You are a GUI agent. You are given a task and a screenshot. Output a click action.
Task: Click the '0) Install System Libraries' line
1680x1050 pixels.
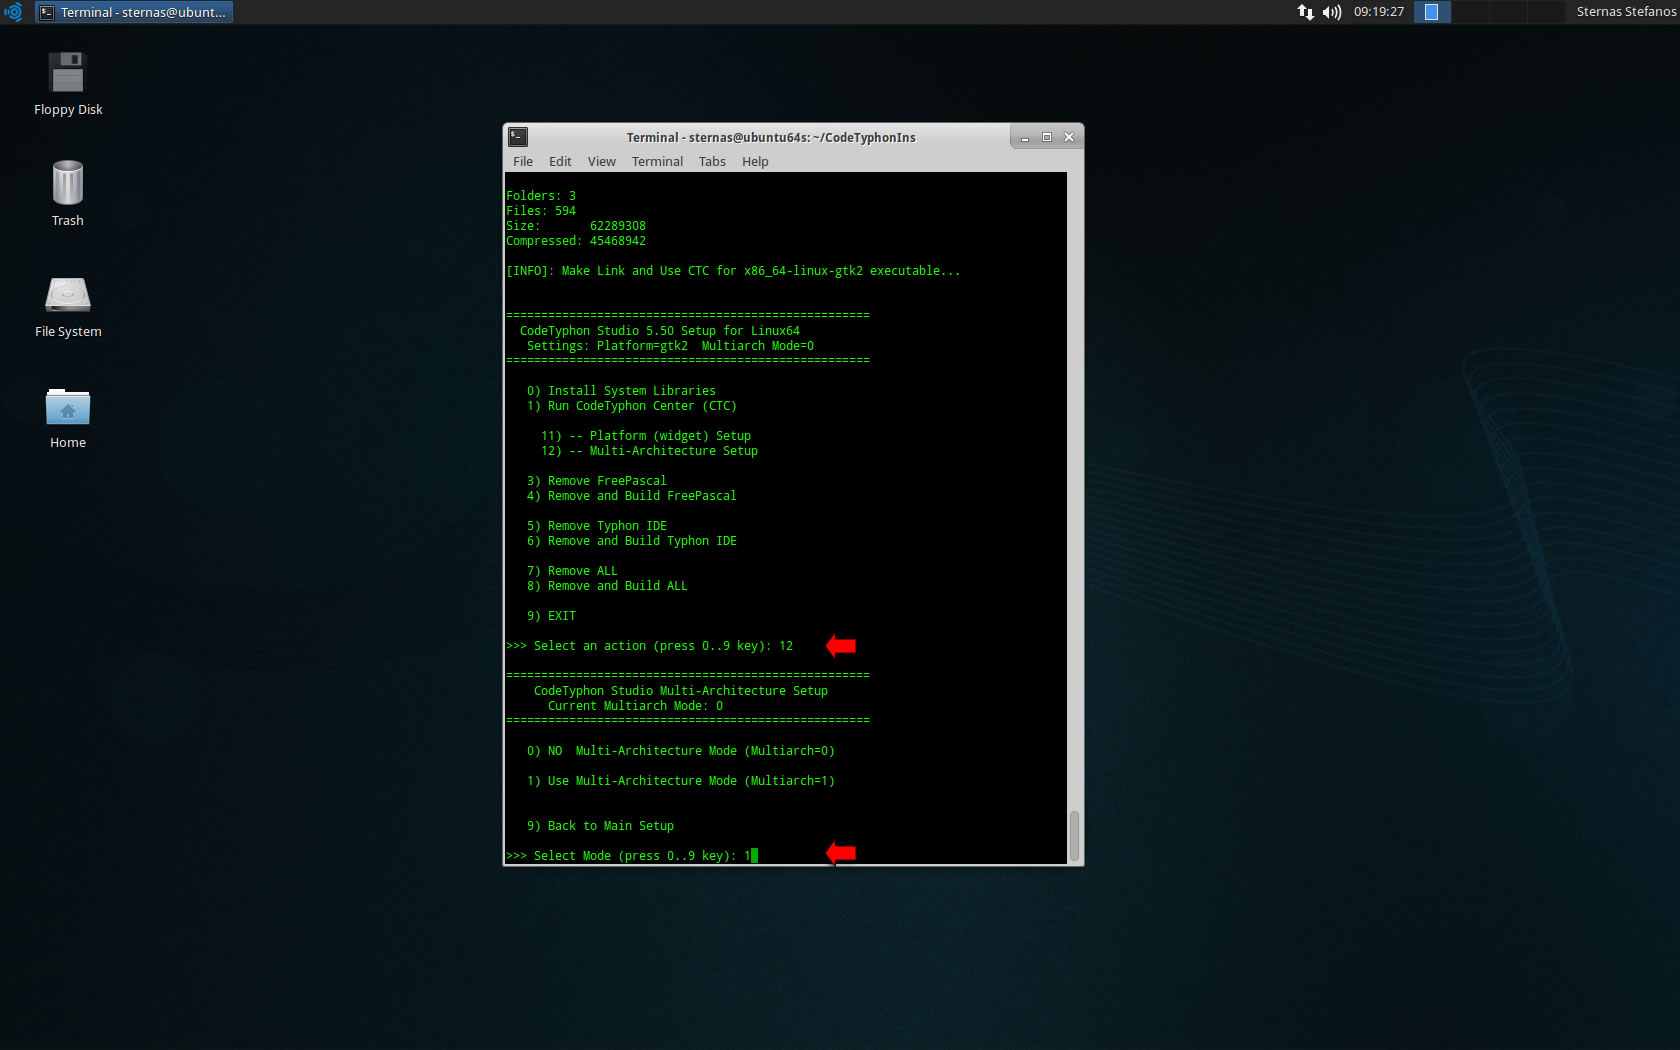click(621, 391)
